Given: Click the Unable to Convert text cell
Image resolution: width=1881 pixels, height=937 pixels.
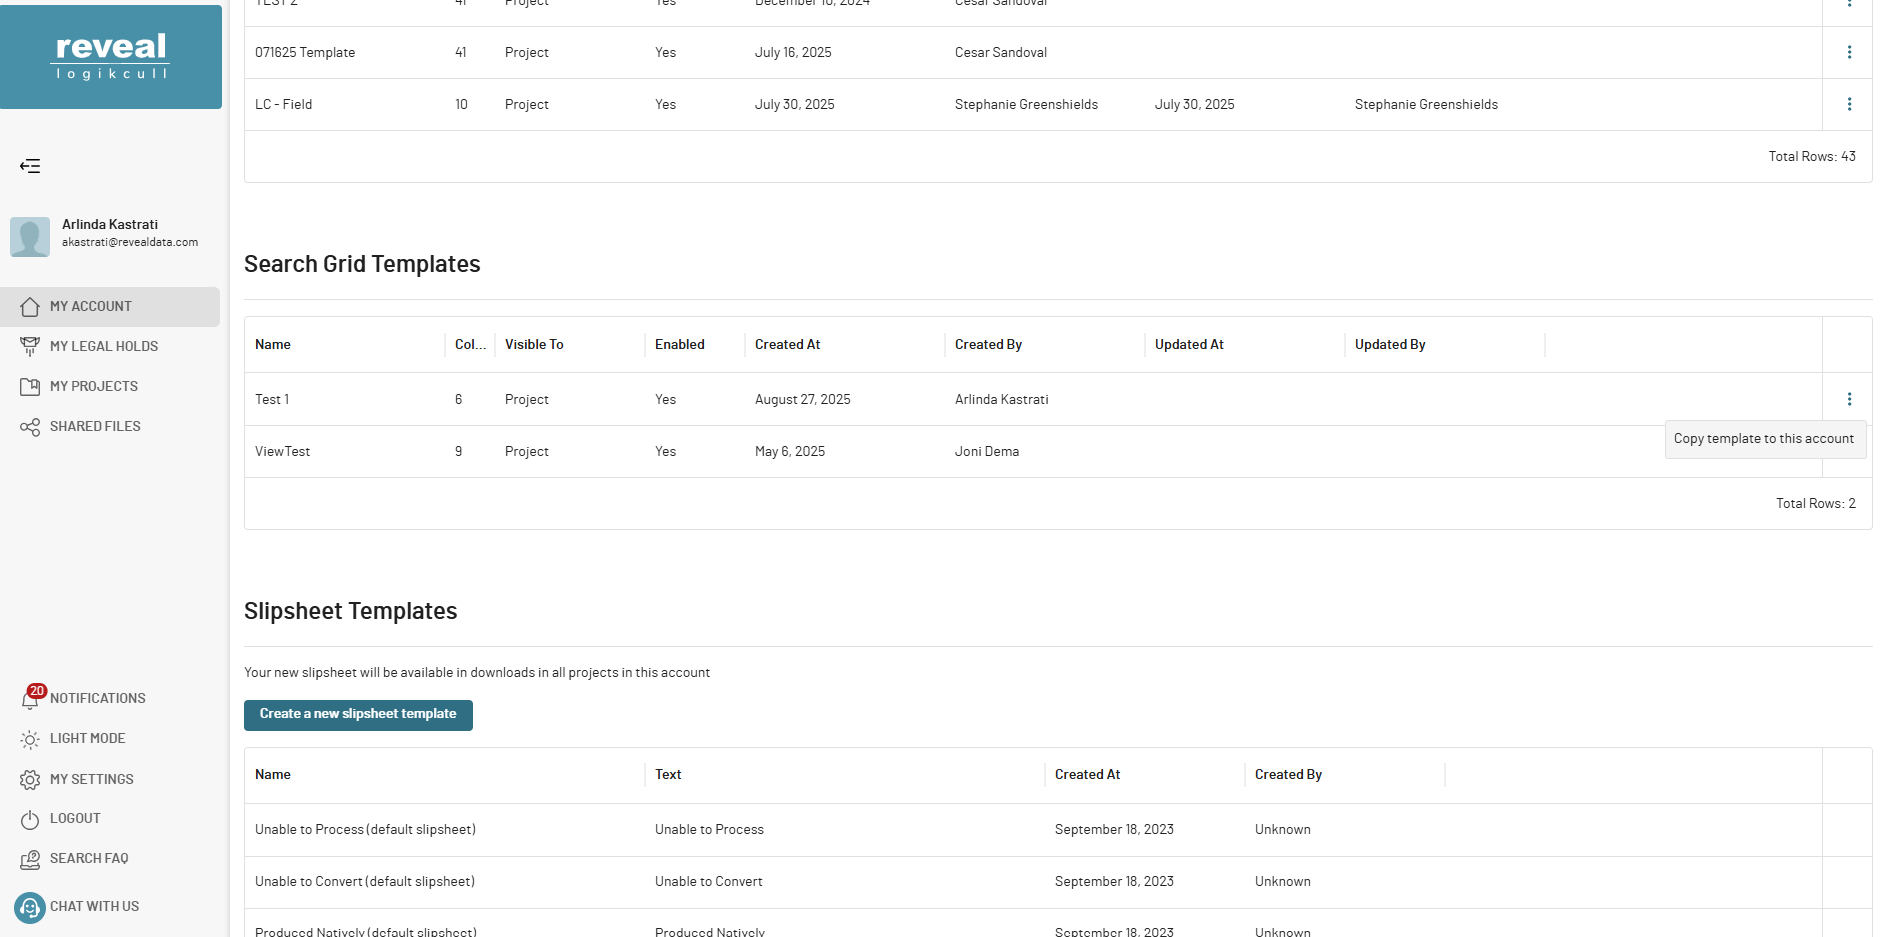Looking at the screenshot, I should pos(709,882).
